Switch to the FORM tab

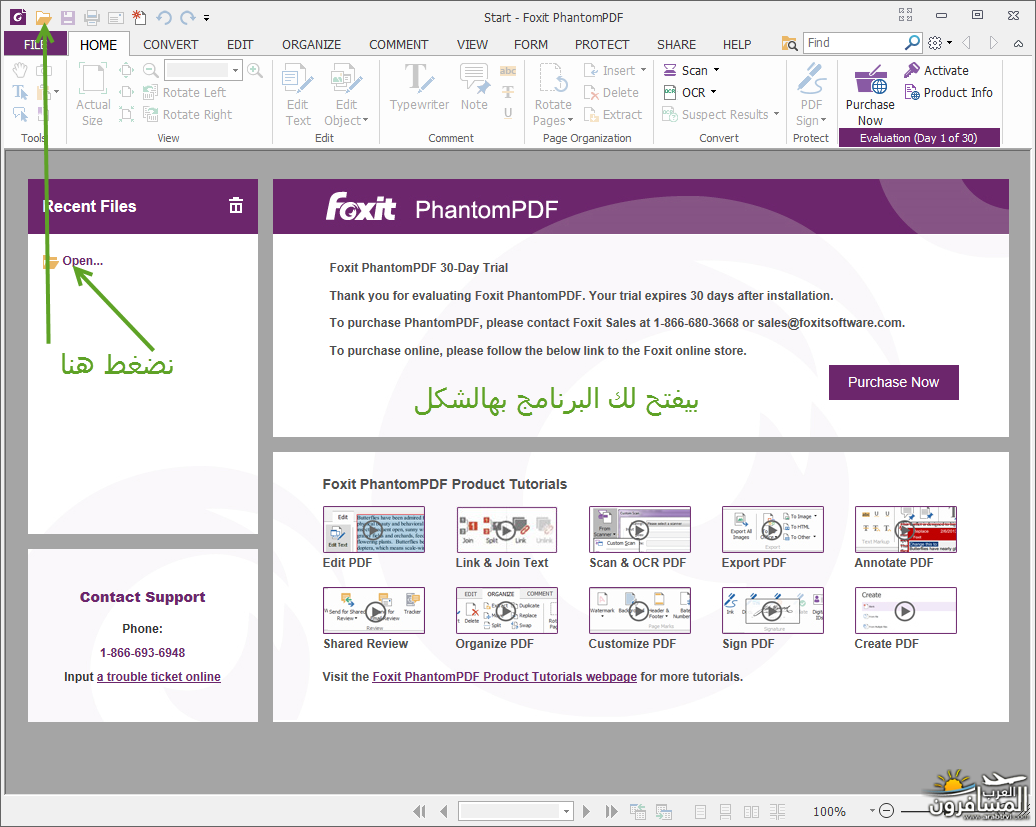[x=531, y=44]
